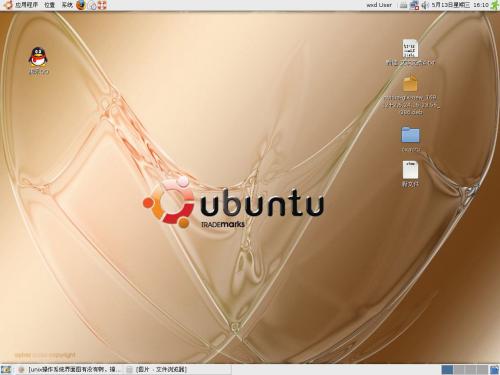500x375 pixels.
Task: Open the volume speaker icon
Action: point(425,5)
